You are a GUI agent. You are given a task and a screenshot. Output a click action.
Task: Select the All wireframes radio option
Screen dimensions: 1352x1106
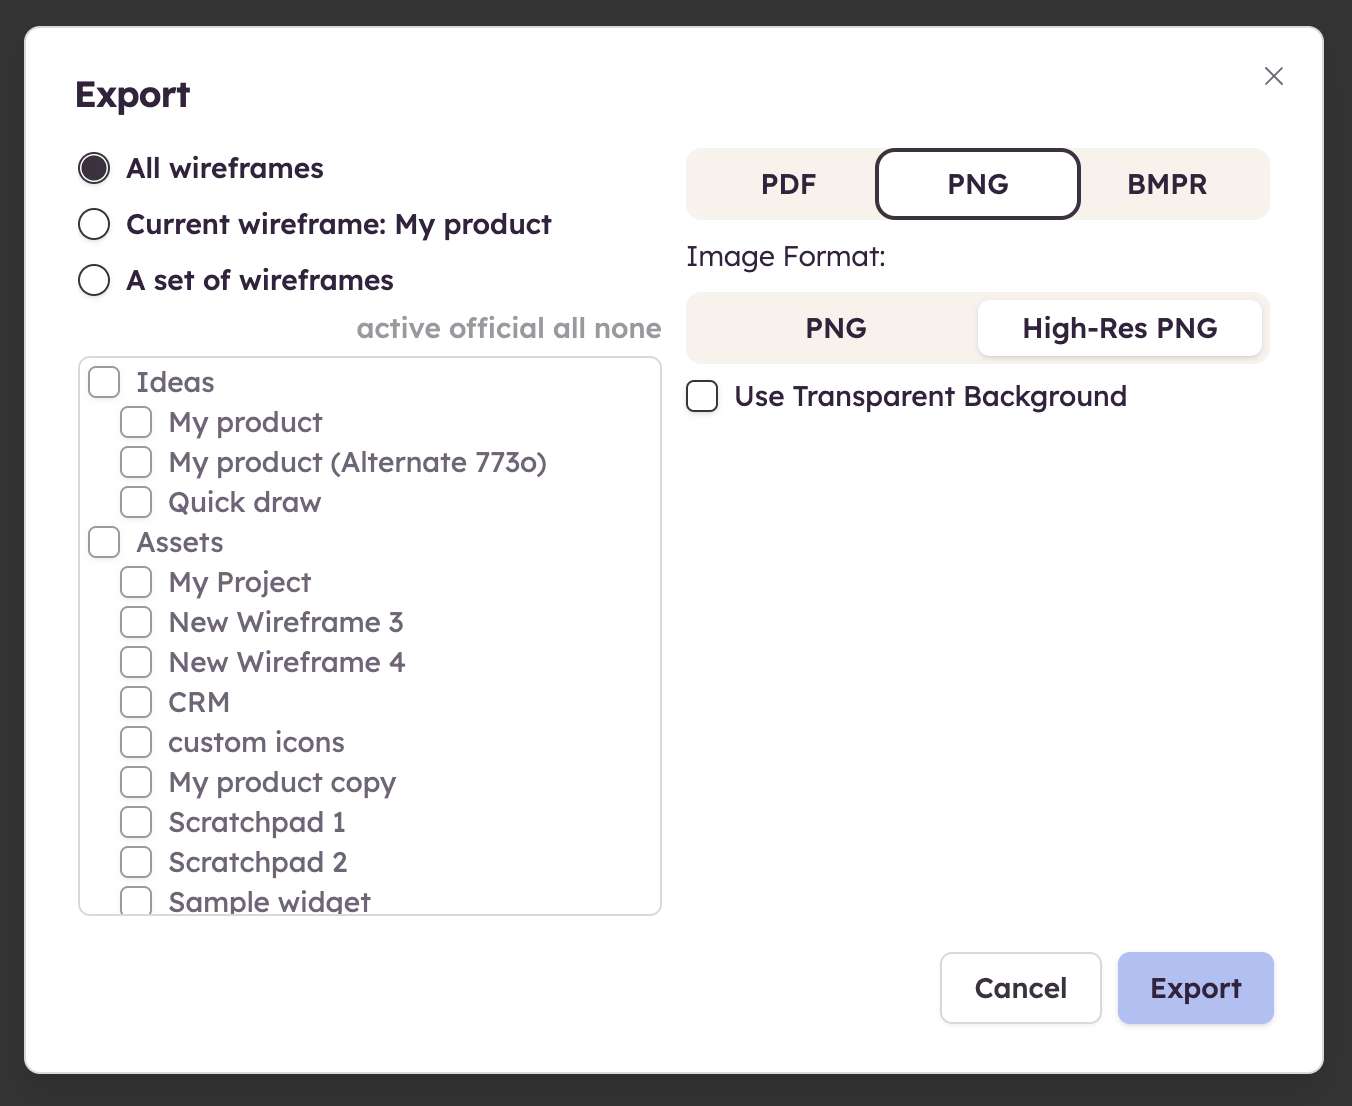pyautogui.click(x=94, y=168)
